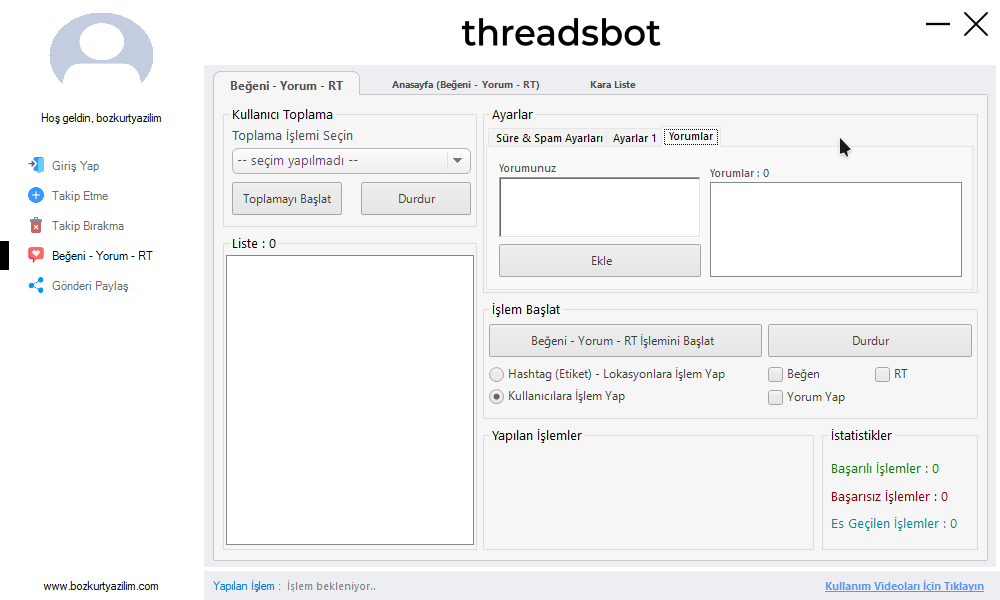This screenshot has height=600, width=1000.
Task: Click the heart Beğeni - Yorum - RT icon
Action: point(36,255)
